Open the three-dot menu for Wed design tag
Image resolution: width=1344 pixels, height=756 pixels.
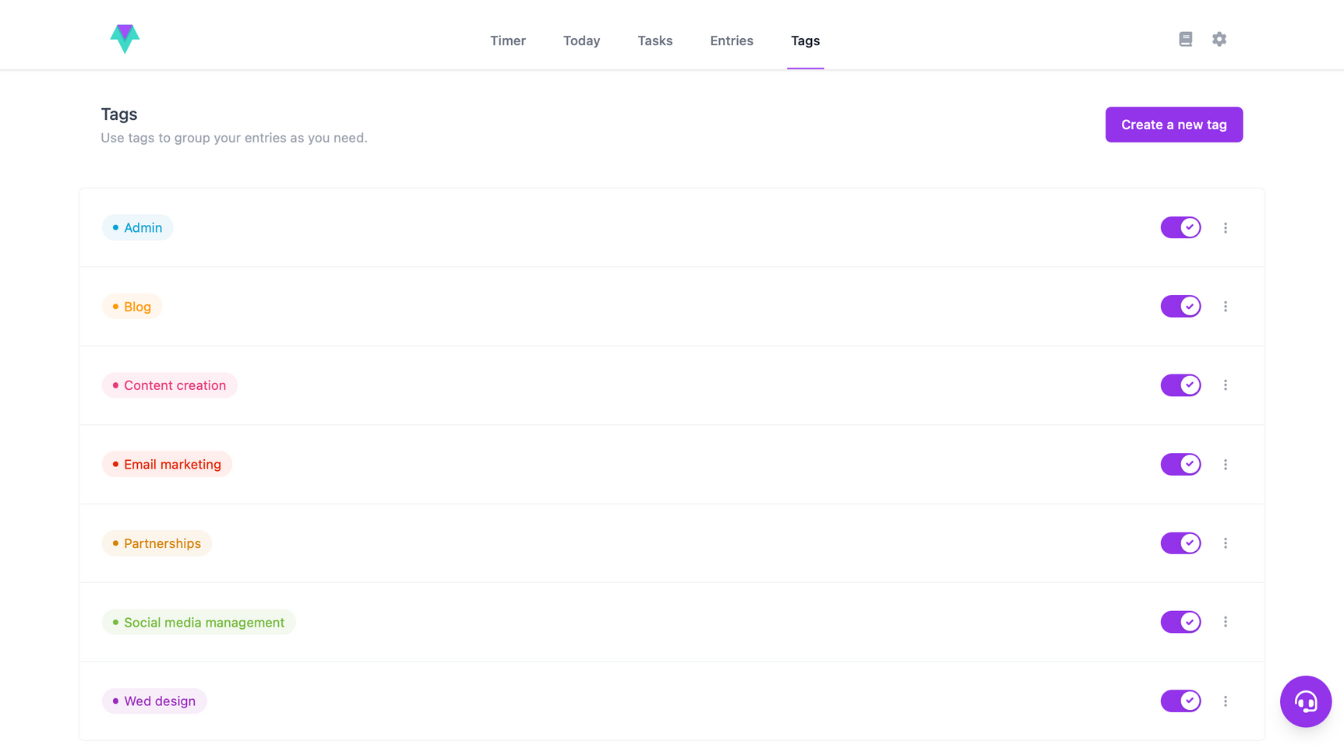[x=1225, y=701]
